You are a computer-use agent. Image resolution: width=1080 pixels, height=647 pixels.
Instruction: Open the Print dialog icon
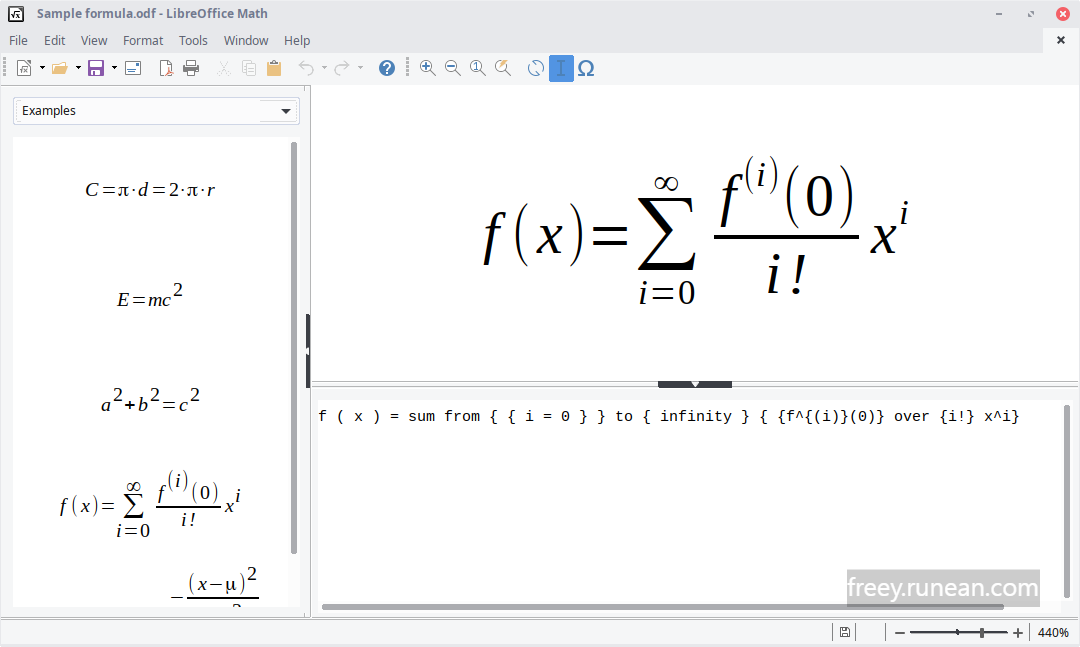pyautogui.click(x=190, y=68)
